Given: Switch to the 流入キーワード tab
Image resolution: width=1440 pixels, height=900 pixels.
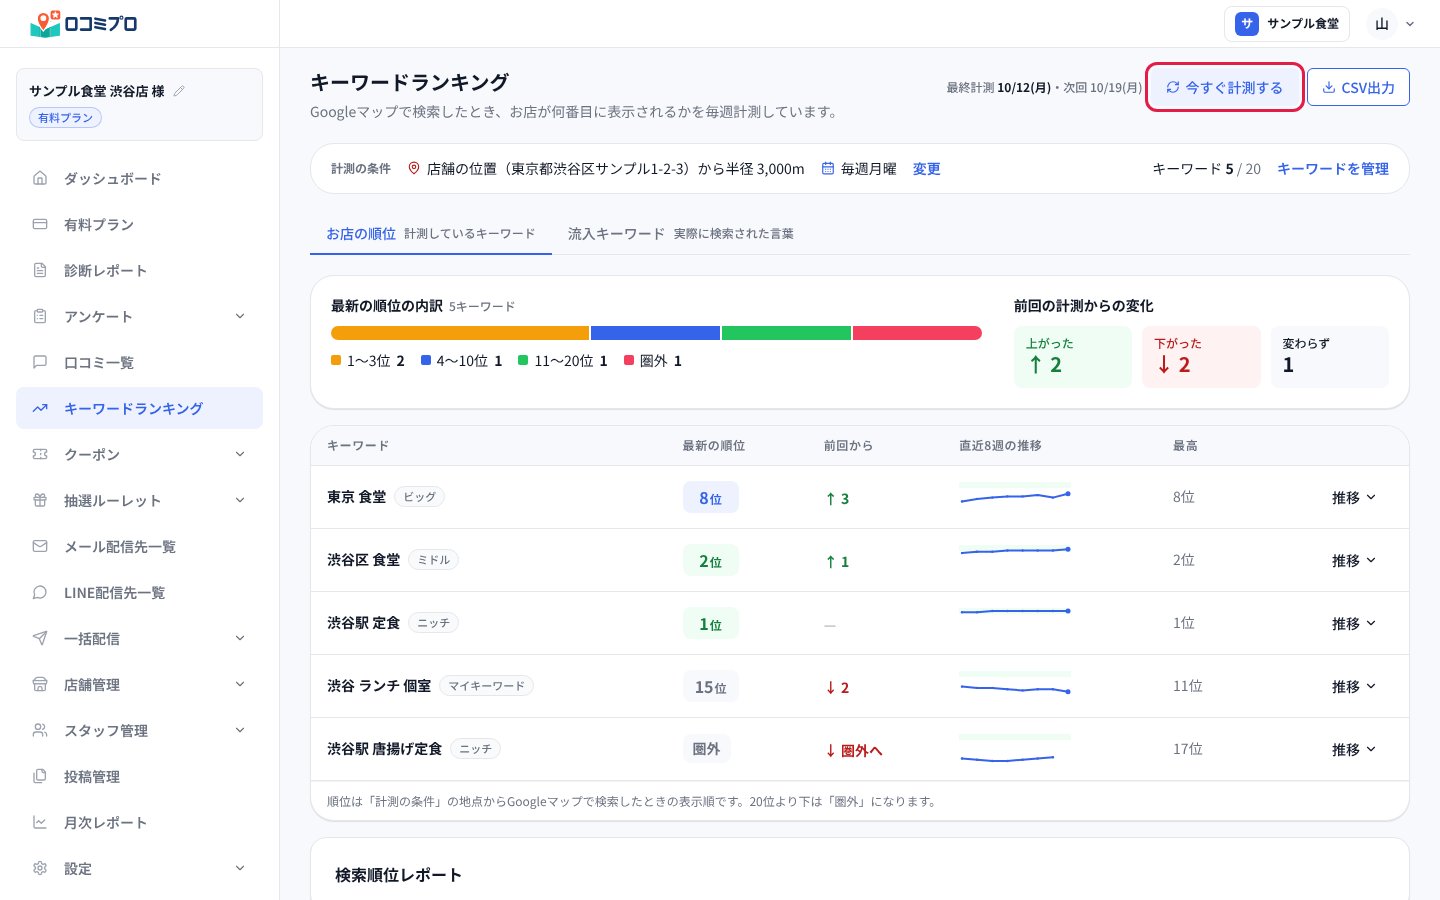Looking at the screenshot, I should (681, 233).
